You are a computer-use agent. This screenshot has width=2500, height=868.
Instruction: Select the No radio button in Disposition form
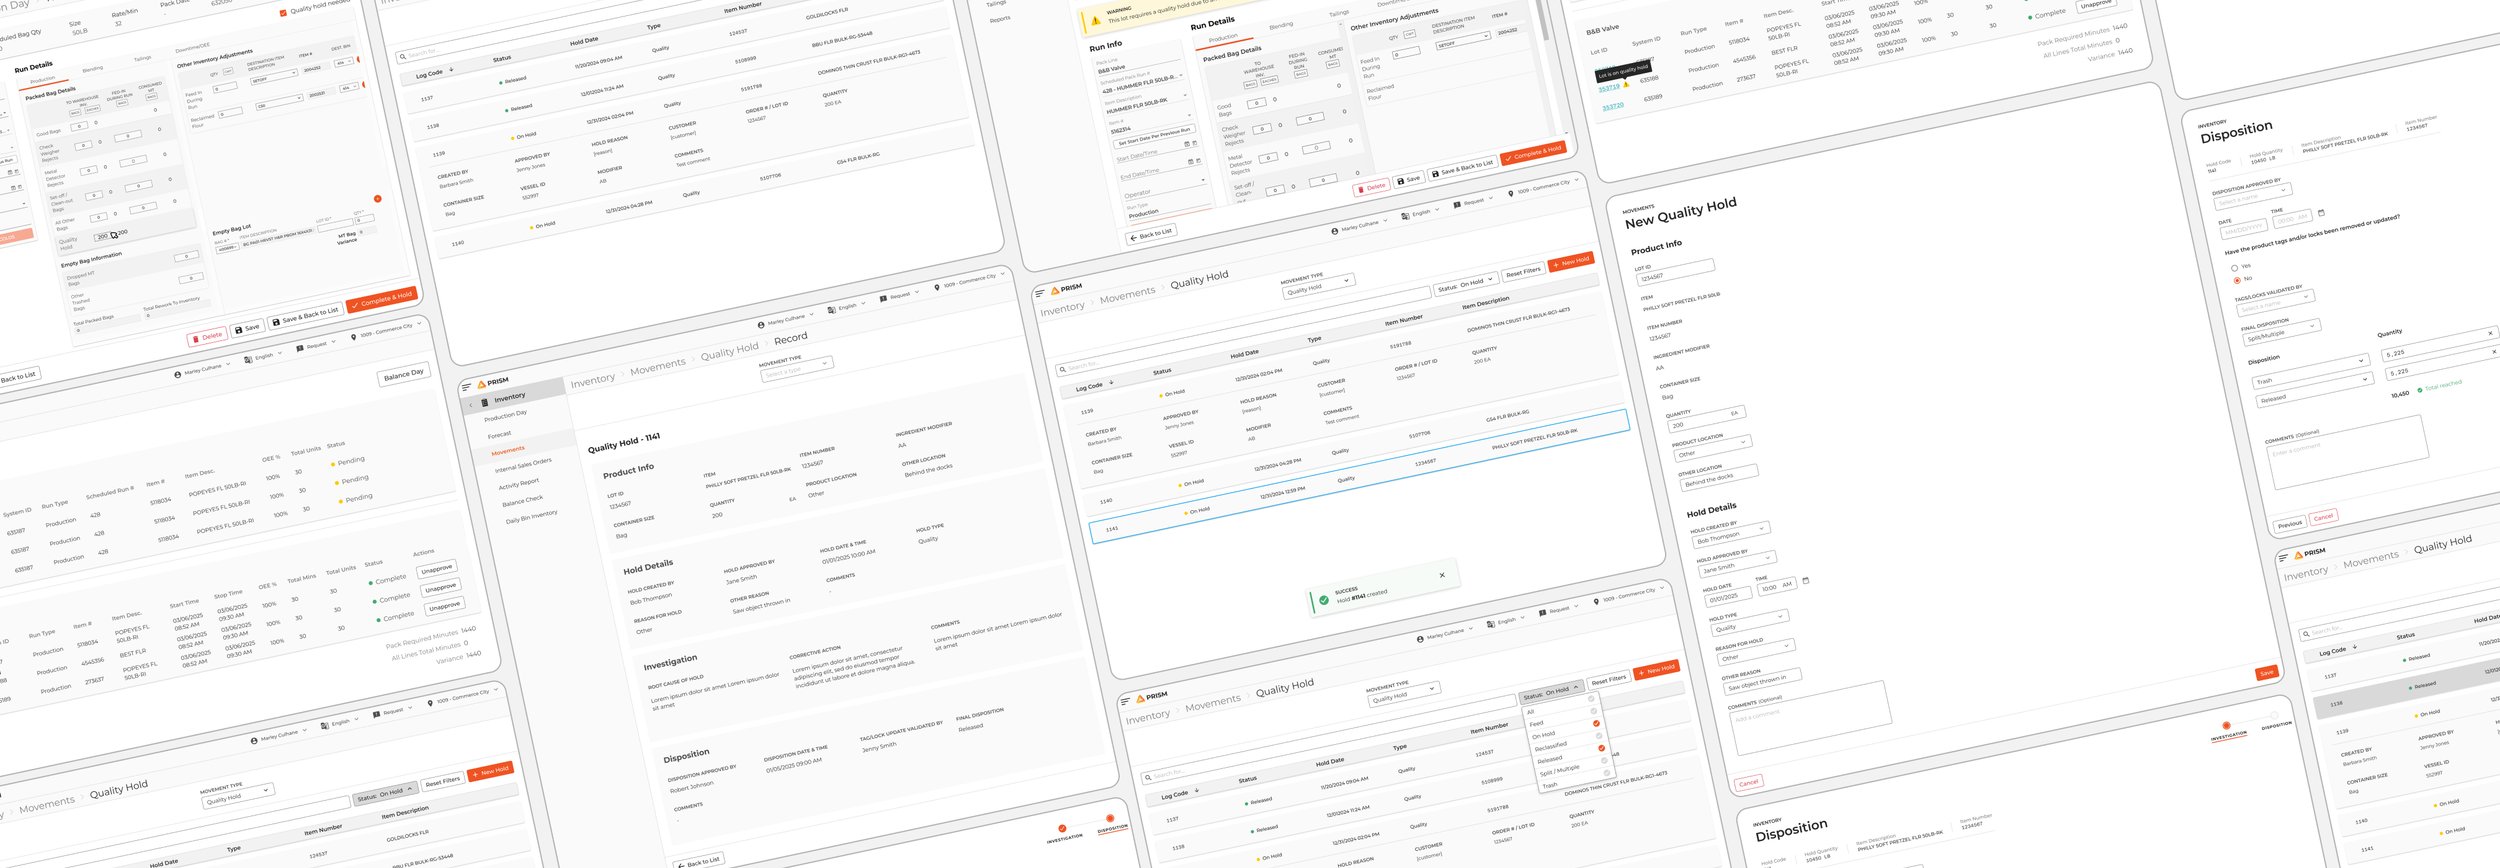pyautogui.click(x=2237, y=281)
